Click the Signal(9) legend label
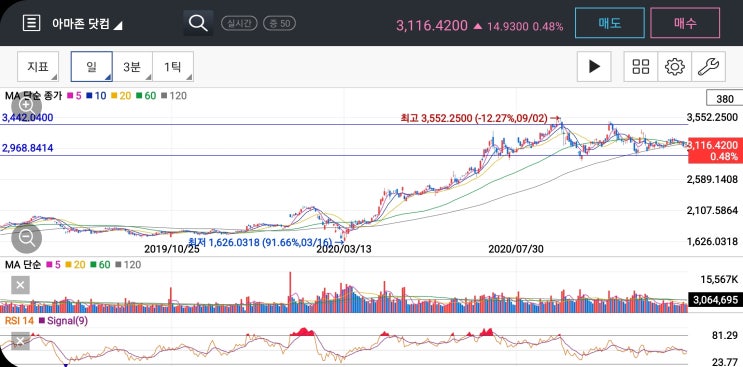743x367 pixels. click(63, 321)
